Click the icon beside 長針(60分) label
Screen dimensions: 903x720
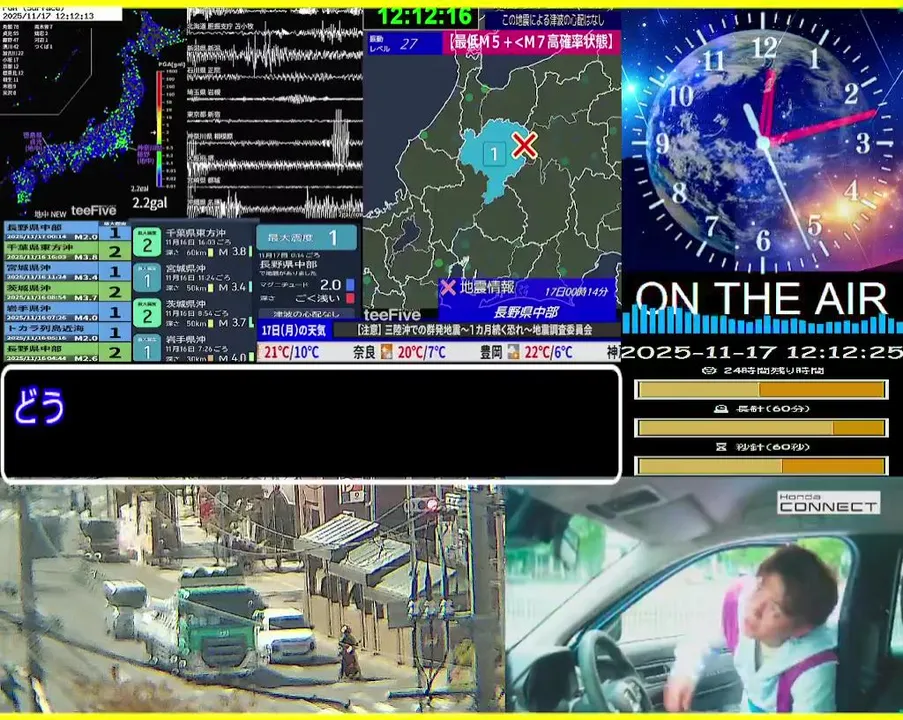pos(720,409)
